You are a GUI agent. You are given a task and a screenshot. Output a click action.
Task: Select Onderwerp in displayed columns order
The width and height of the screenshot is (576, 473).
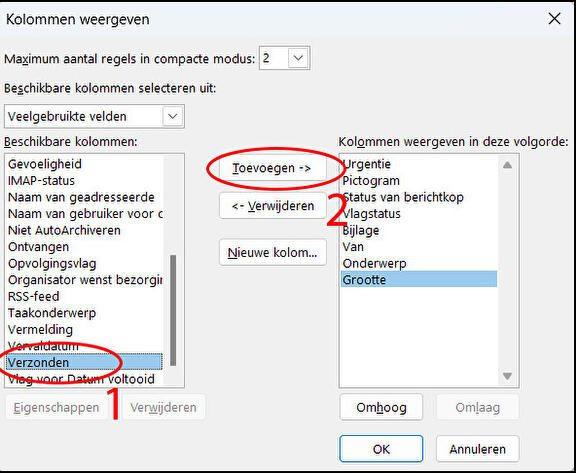coord(419,263)
